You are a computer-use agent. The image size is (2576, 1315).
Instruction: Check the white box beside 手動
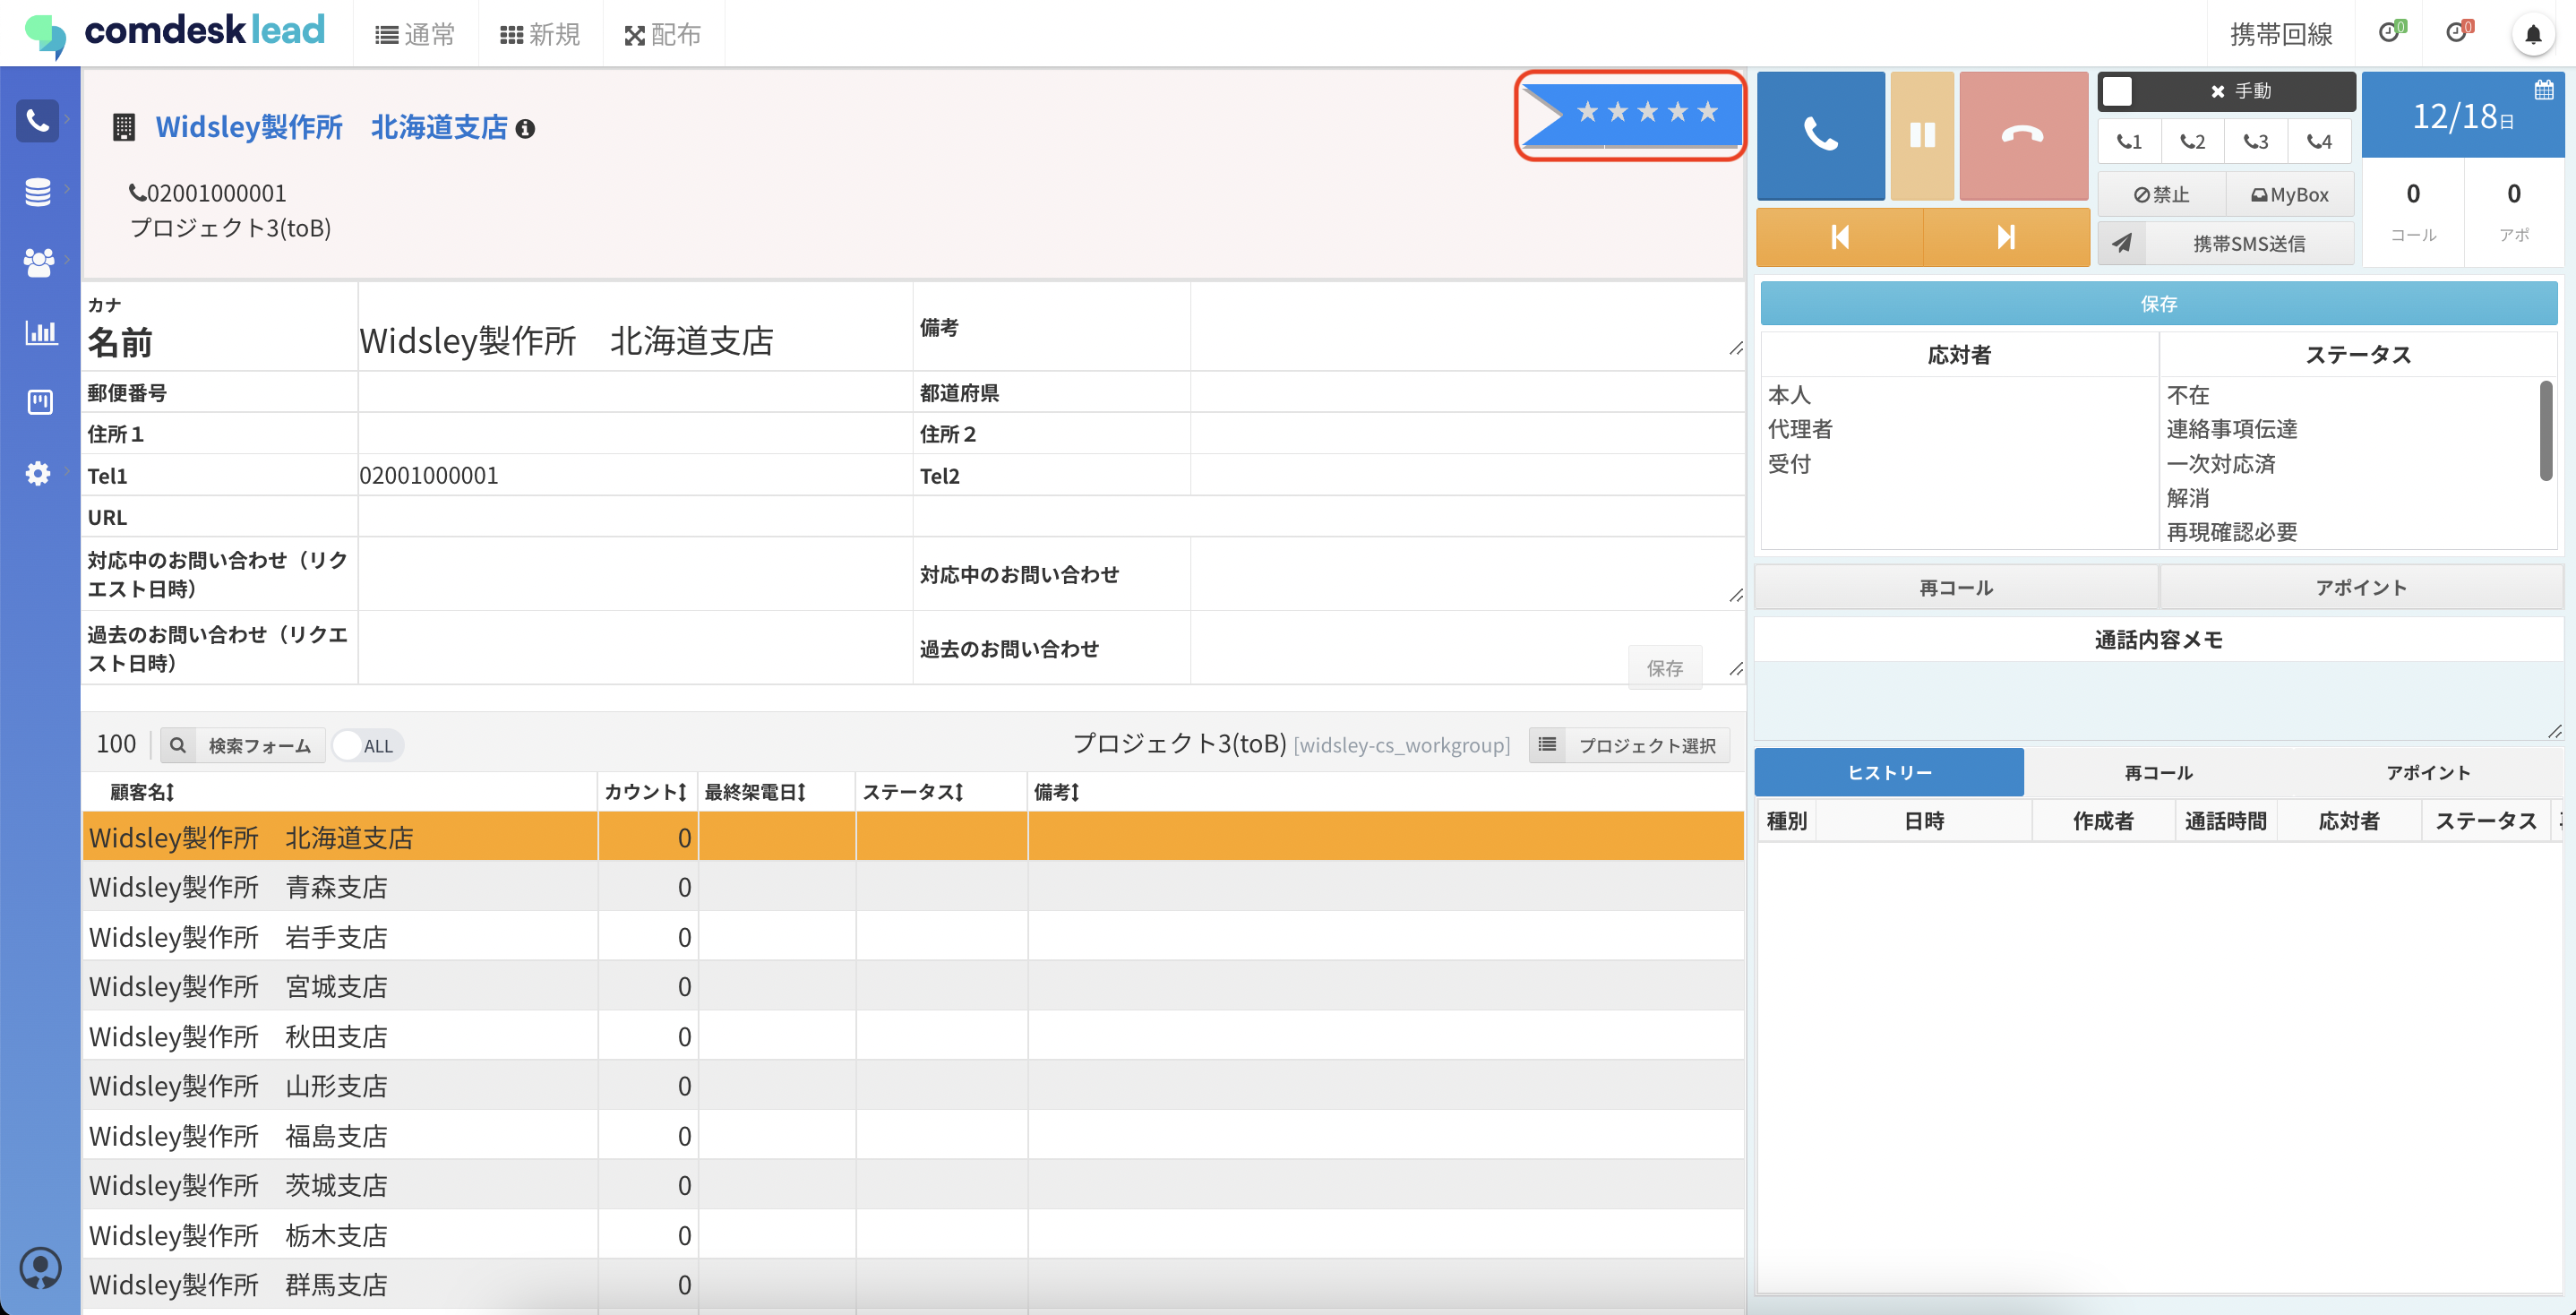[x=2117, y=91]
